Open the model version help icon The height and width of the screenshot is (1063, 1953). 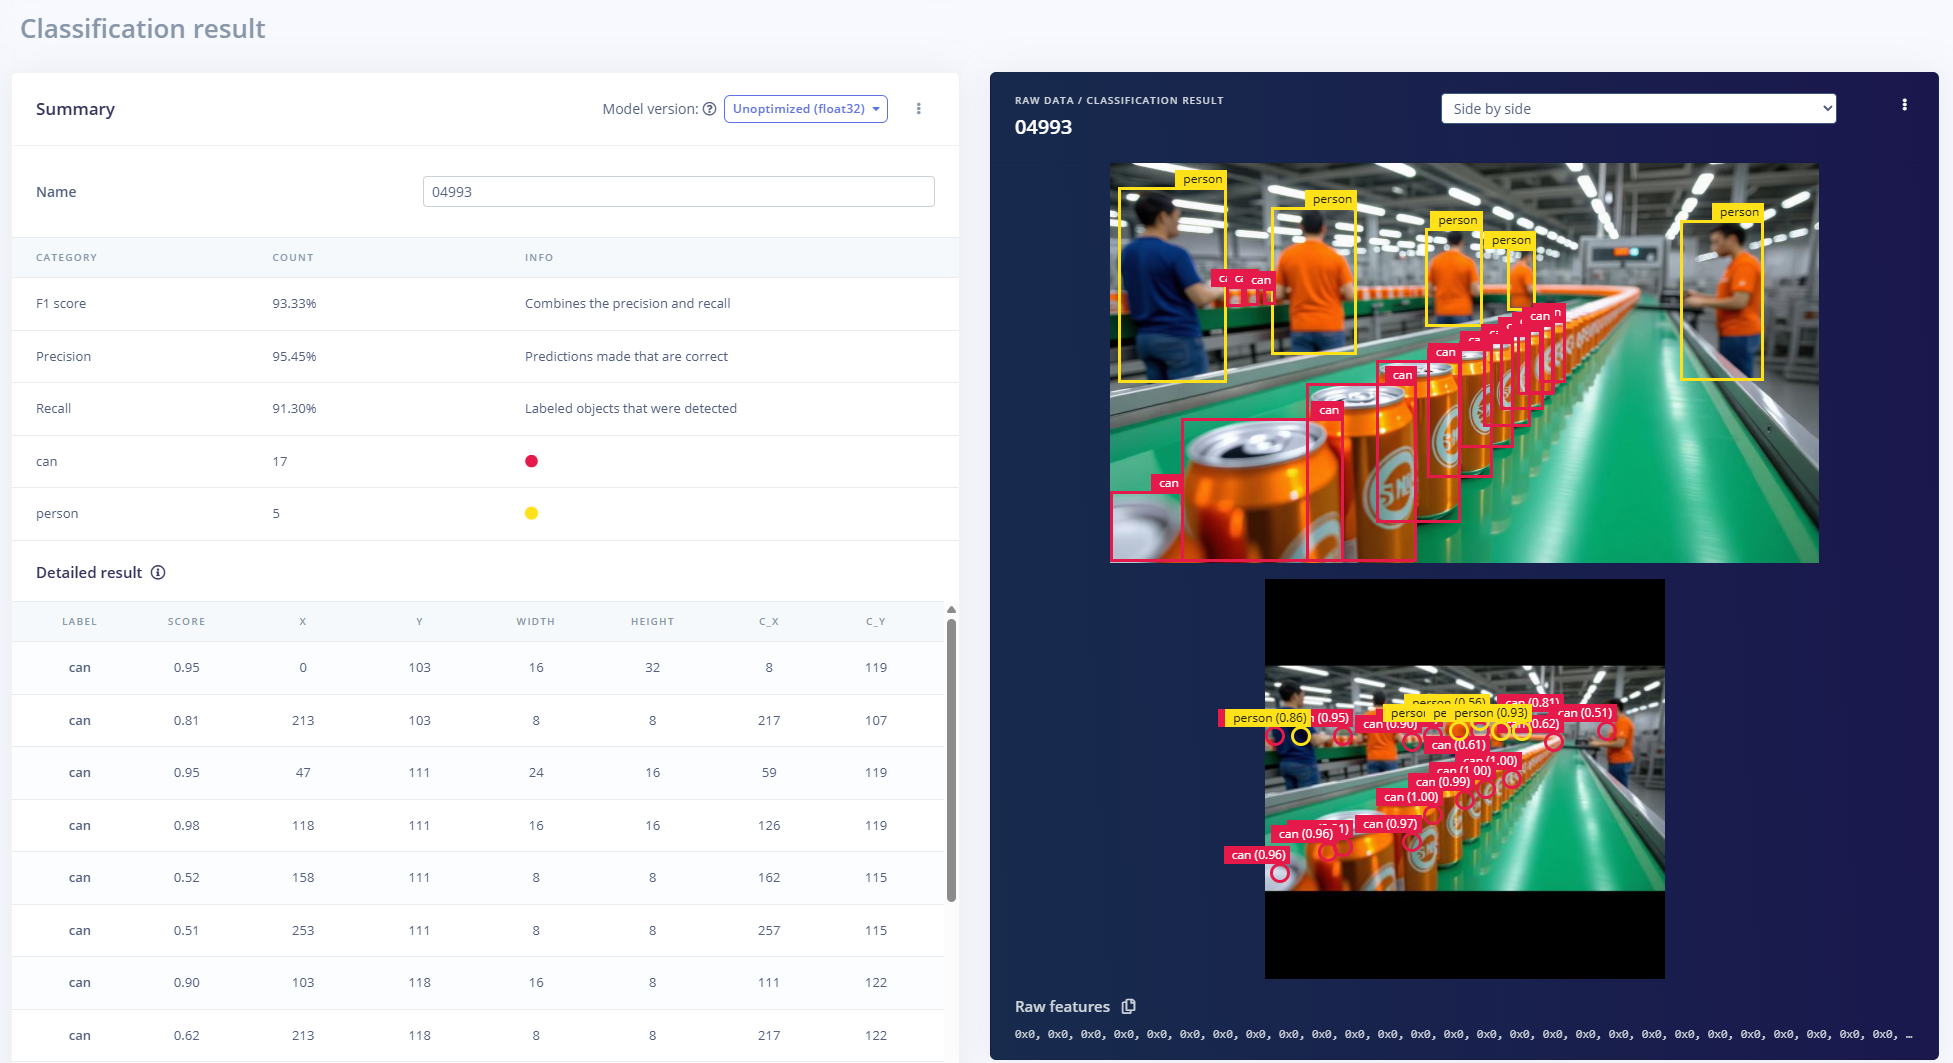point(709,109)
